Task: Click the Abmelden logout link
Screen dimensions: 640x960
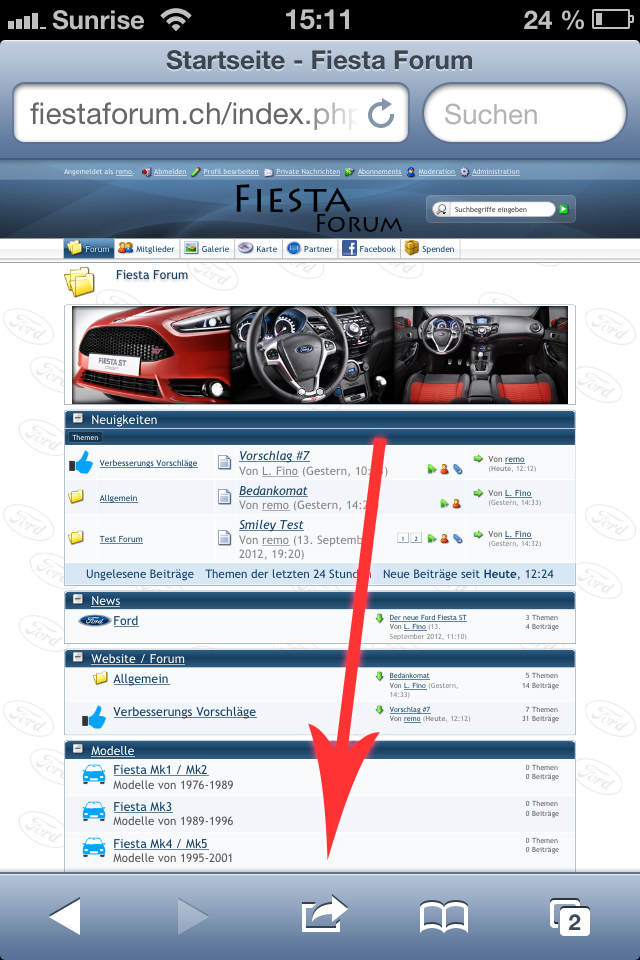Action: coord(169,172)
